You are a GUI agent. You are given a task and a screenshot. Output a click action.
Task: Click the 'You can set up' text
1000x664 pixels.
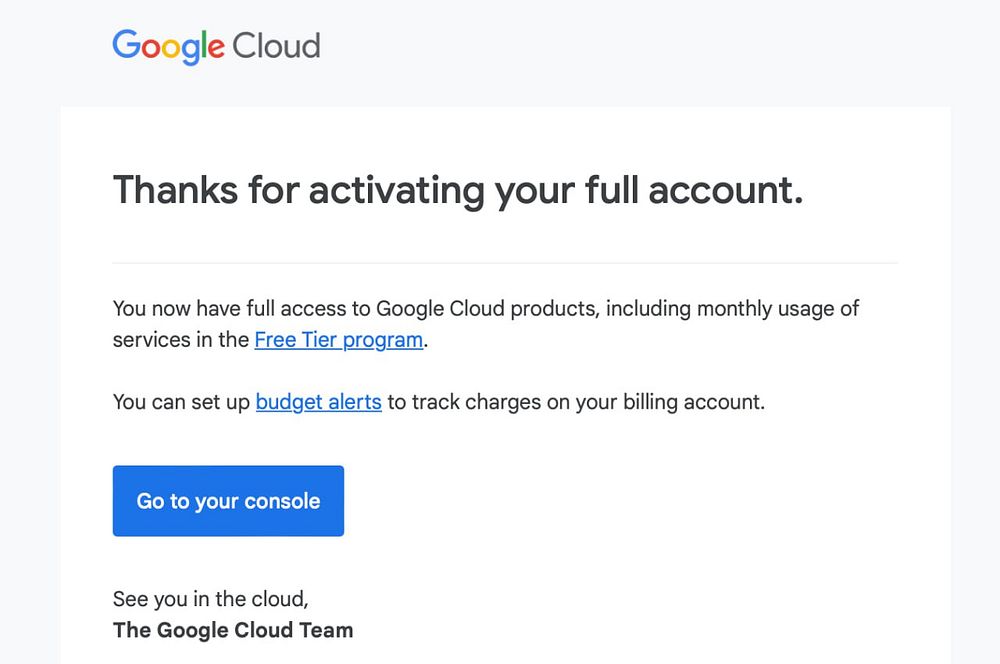click(181, 403)
